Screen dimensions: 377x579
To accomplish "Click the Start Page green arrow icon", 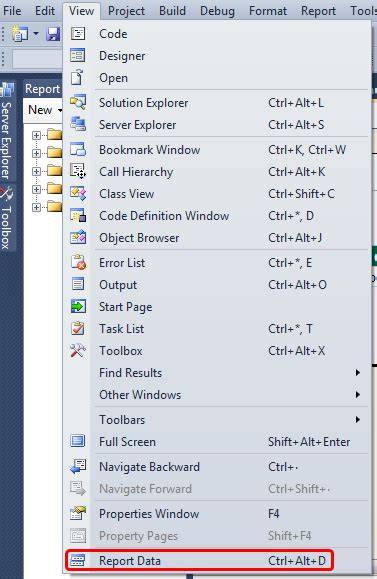I will pos(78,306).
